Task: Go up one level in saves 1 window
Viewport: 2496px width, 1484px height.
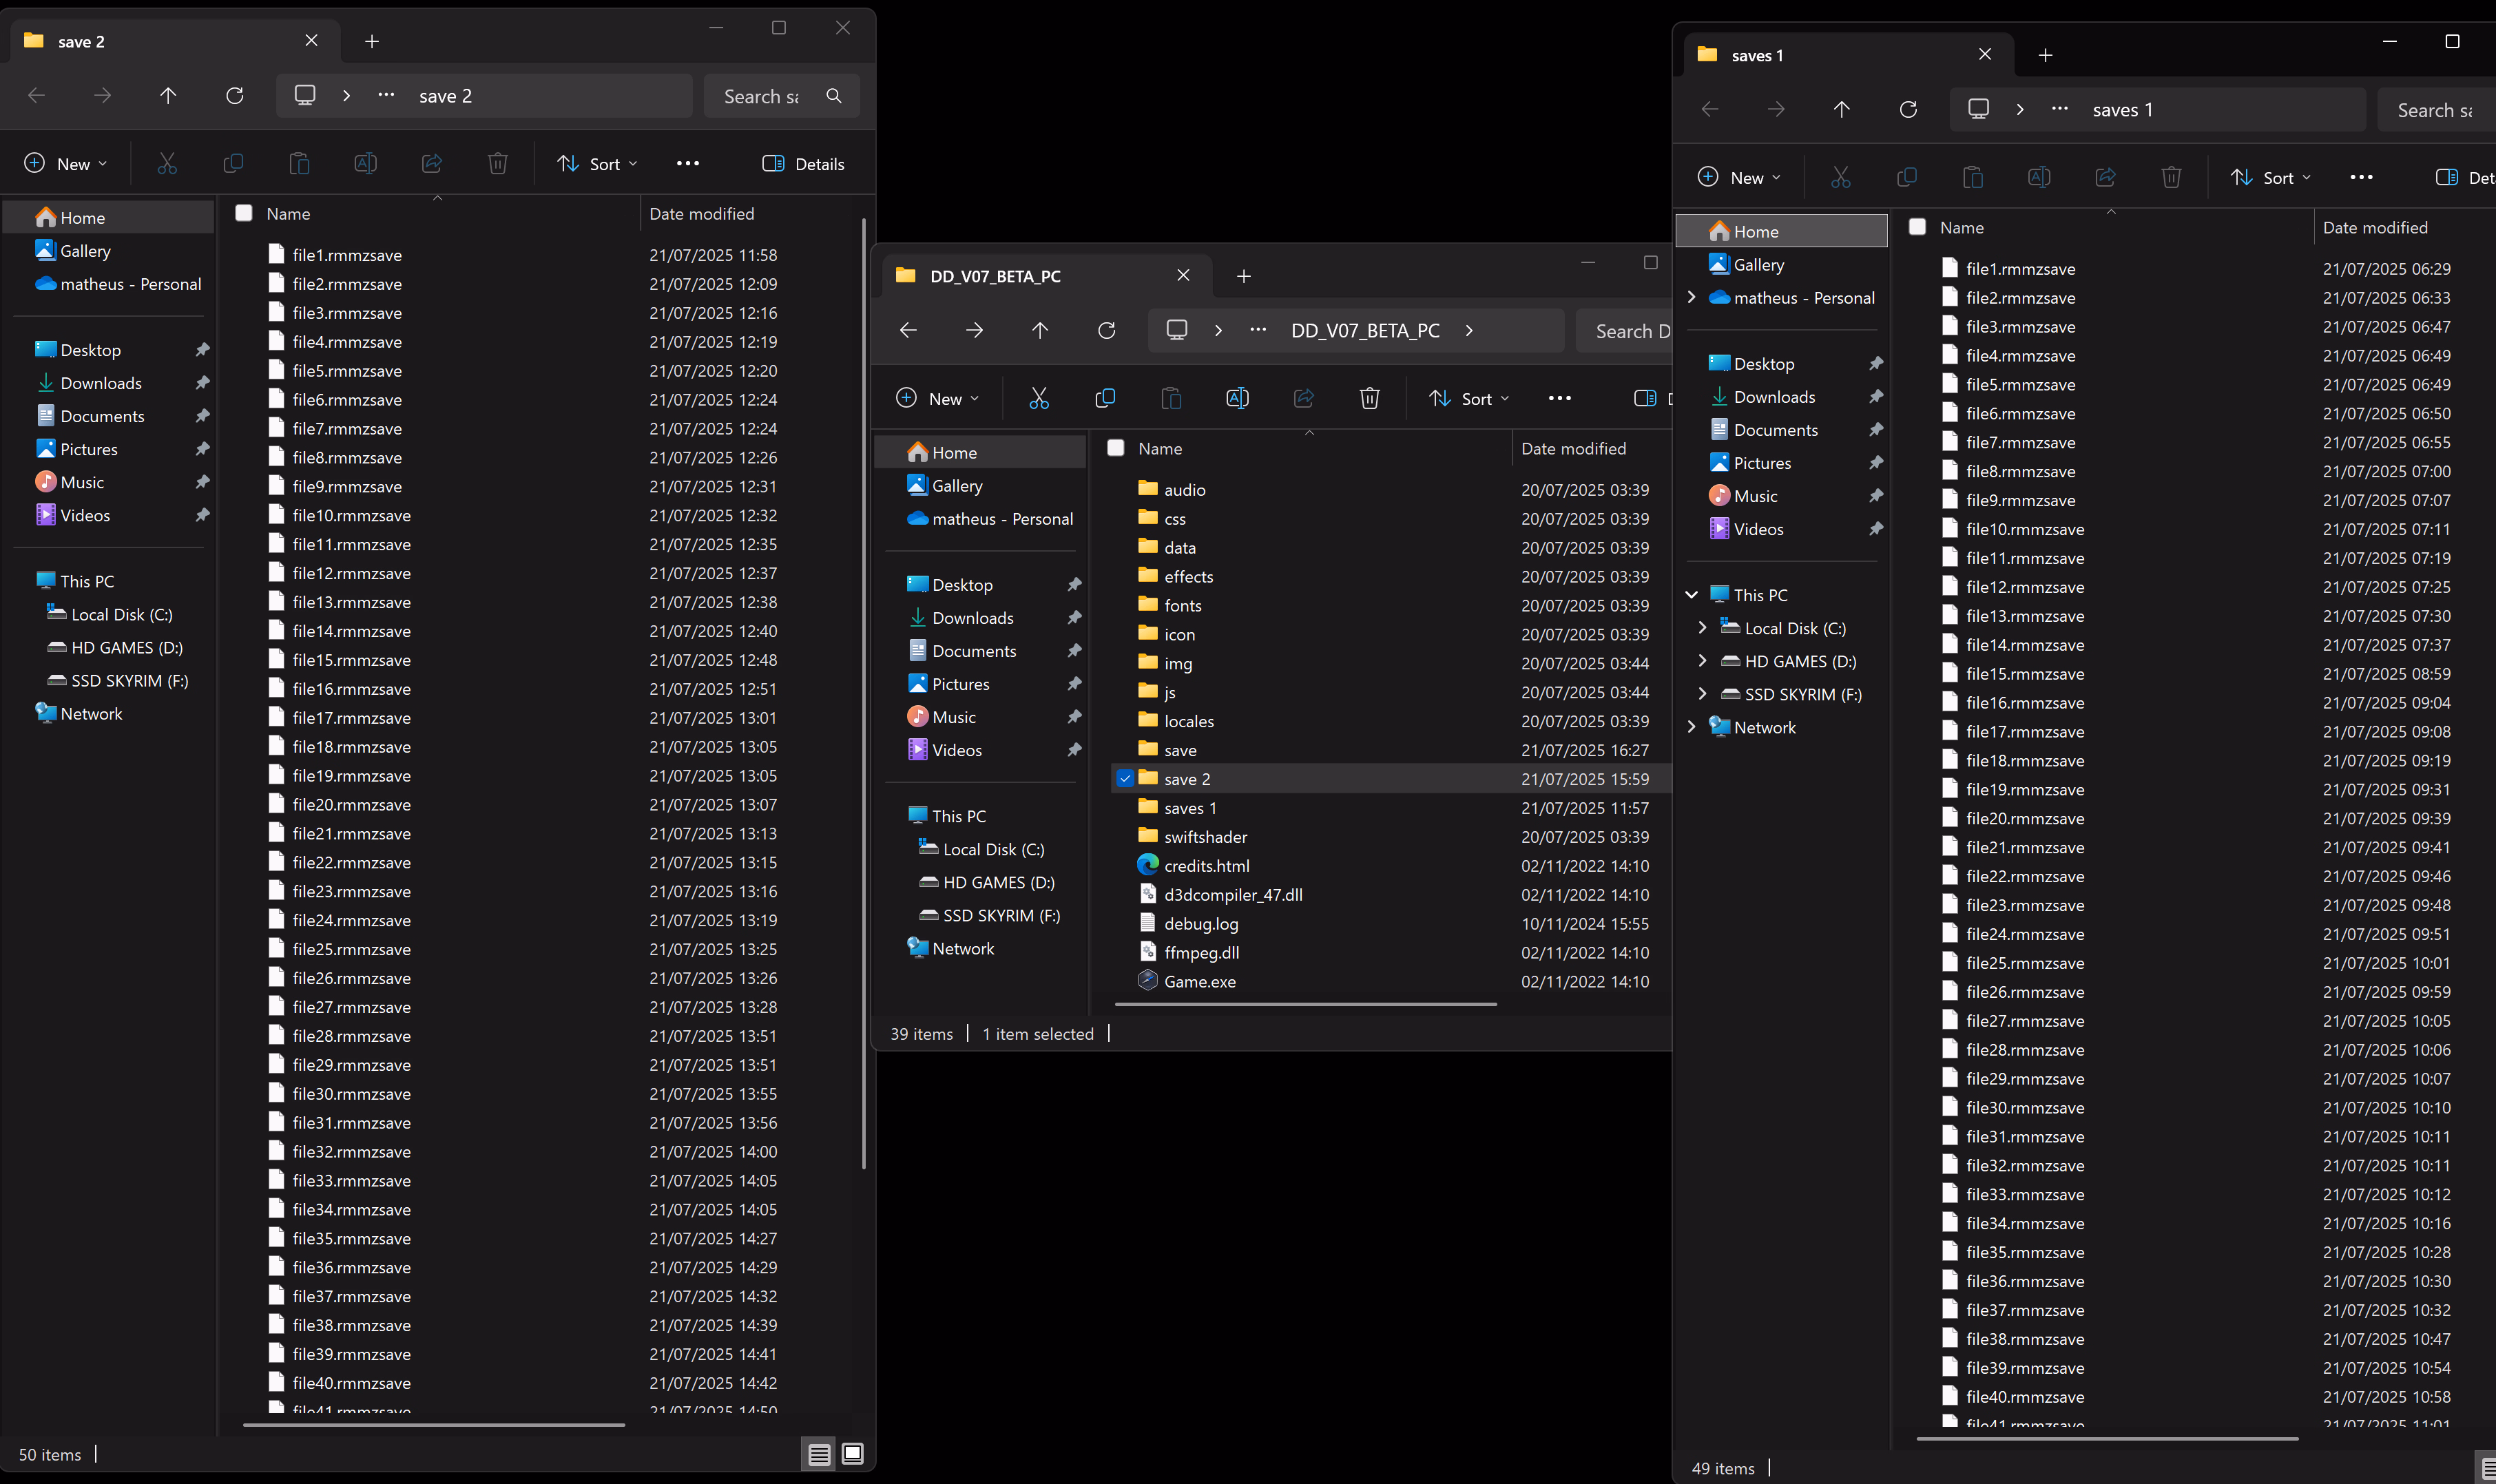Action: tap(1841, 109)
